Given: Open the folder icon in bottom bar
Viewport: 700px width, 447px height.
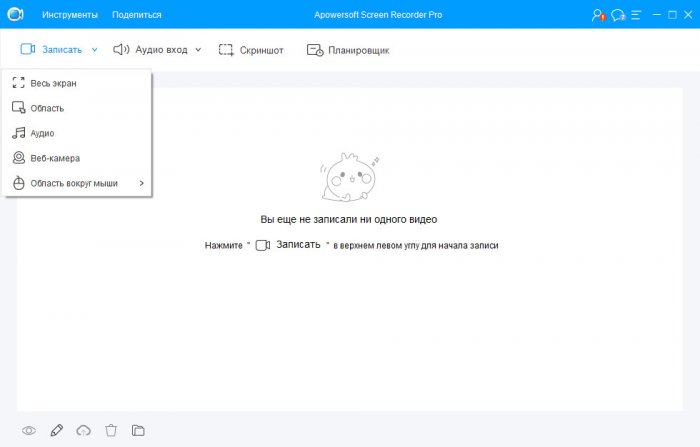Looking at the screenshot, I should point(138,430).
